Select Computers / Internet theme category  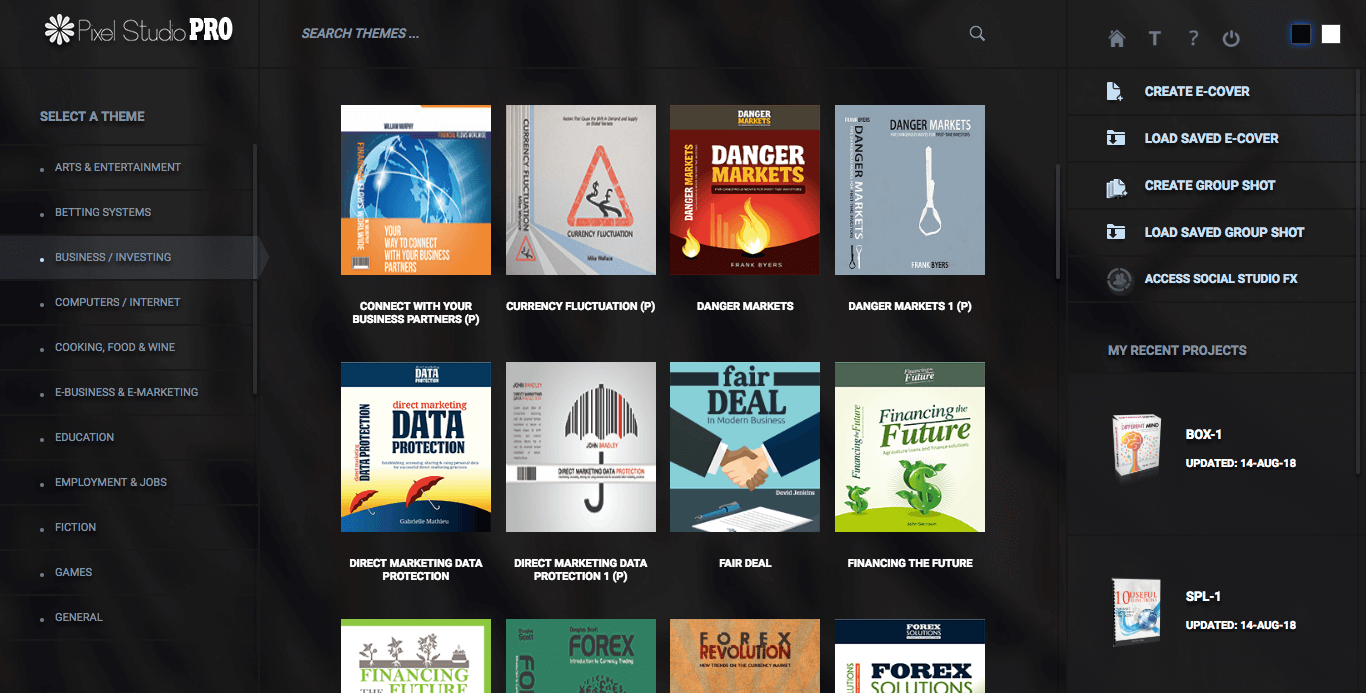click(118, 302)
